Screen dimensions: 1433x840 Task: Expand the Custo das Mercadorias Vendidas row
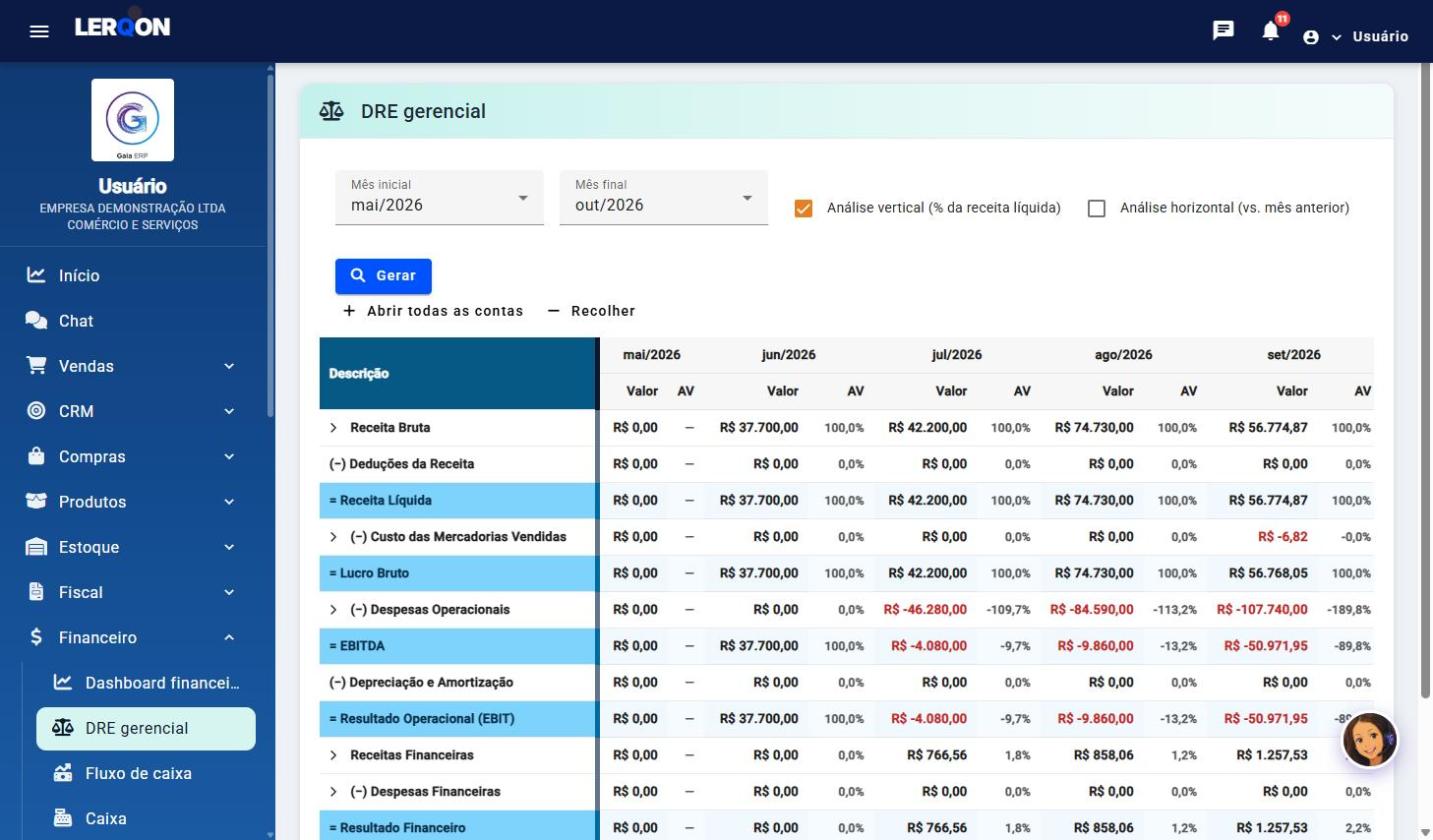334,537
